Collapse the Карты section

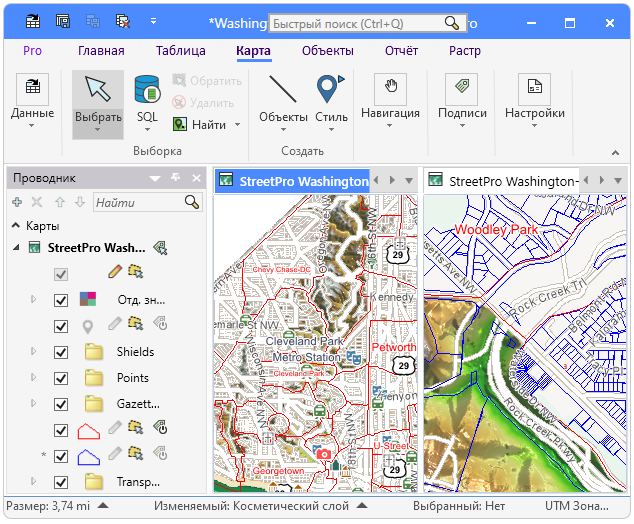coord(16,225)
